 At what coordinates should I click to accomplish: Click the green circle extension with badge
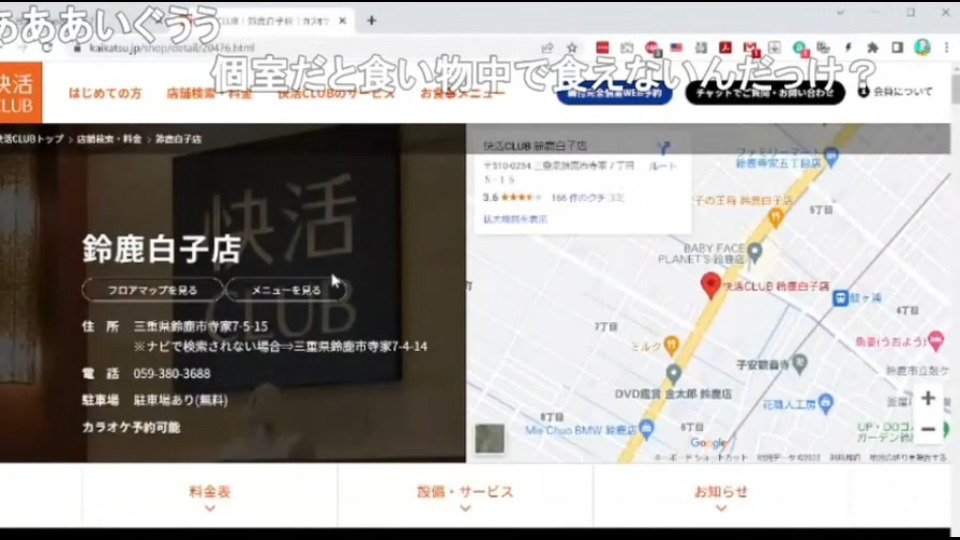(800, 48)
